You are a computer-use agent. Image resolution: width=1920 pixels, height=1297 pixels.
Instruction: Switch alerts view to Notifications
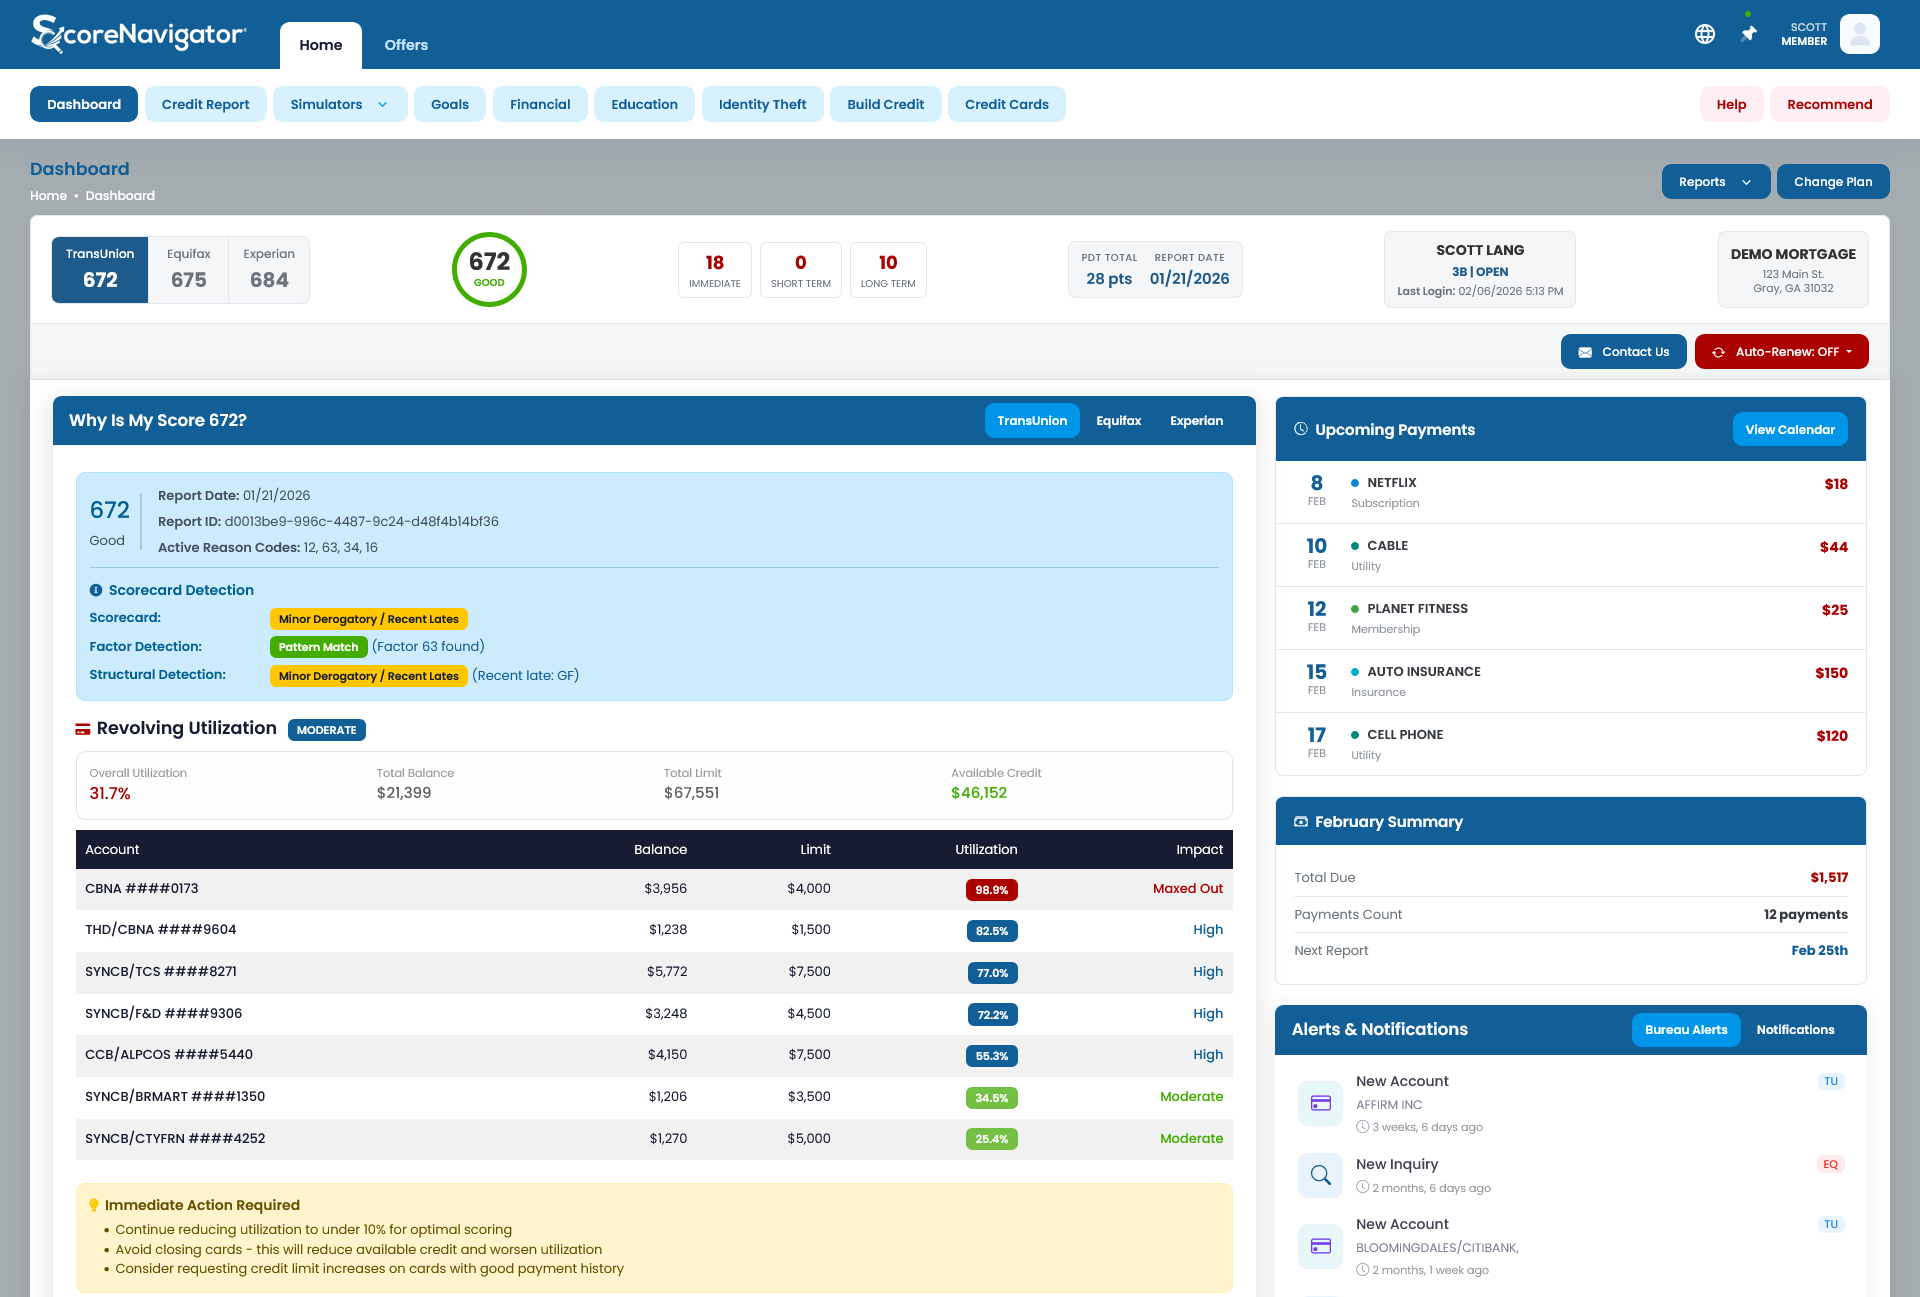[x=1795, y=1029]
